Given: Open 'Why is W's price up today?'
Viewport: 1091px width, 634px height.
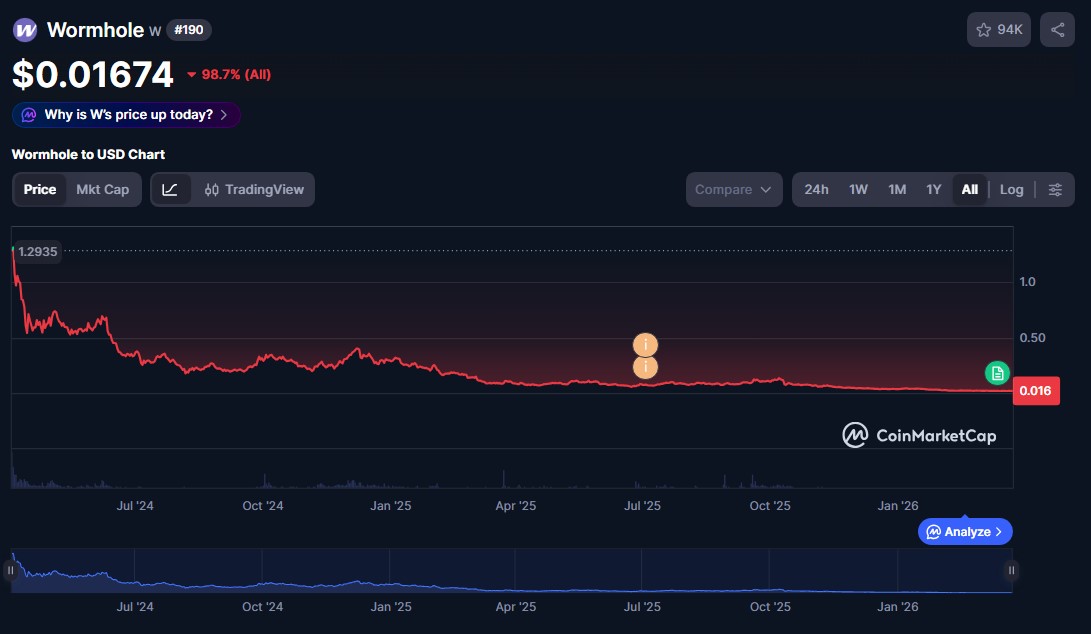Looking at the screenshot, I should (x=126, y=115).
